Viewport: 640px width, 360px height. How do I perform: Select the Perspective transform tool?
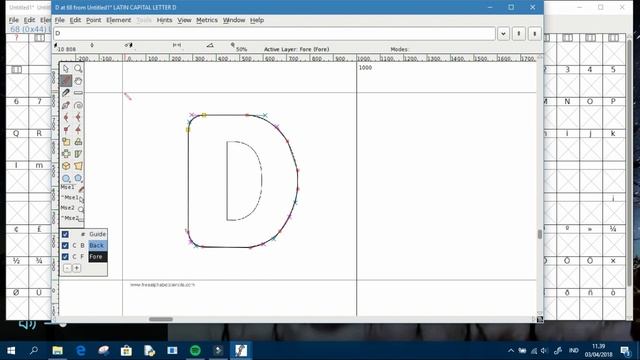coord(78,166)
